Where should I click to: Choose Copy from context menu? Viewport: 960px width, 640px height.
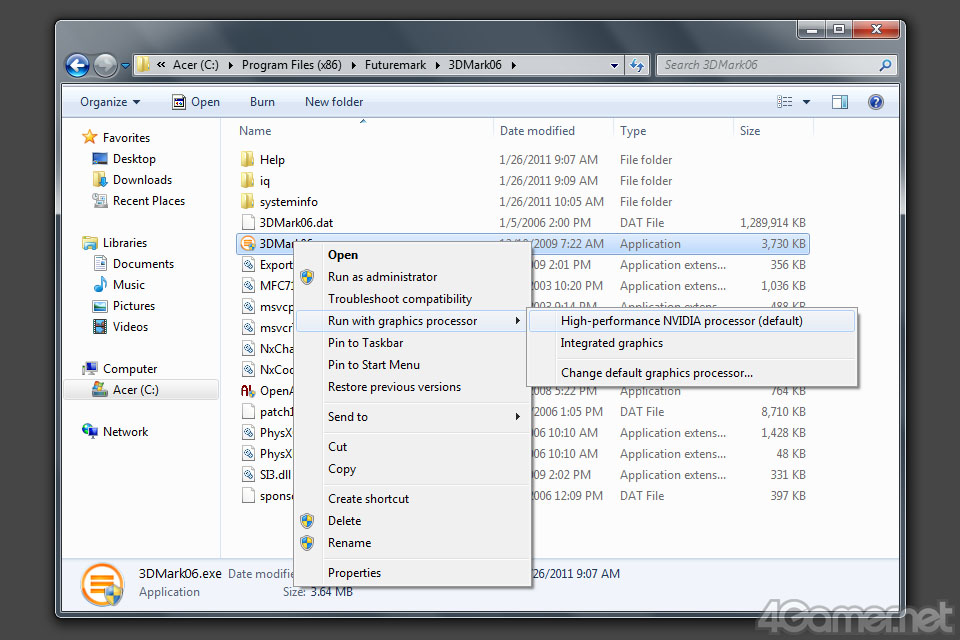(342, 469)
